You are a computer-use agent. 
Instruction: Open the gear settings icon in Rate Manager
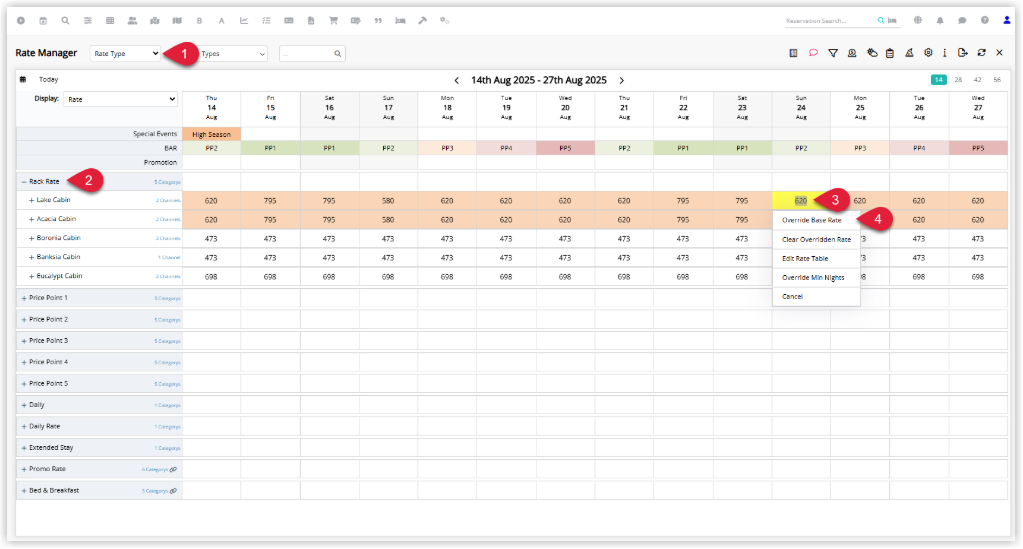(x=928, y=53)
